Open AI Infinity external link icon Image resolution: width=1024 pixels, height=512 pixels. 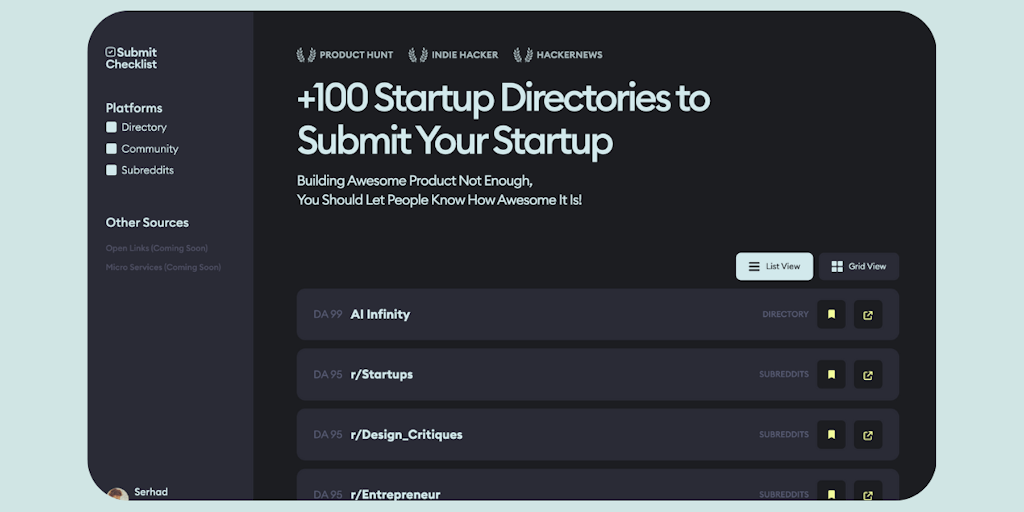[867, 314]
